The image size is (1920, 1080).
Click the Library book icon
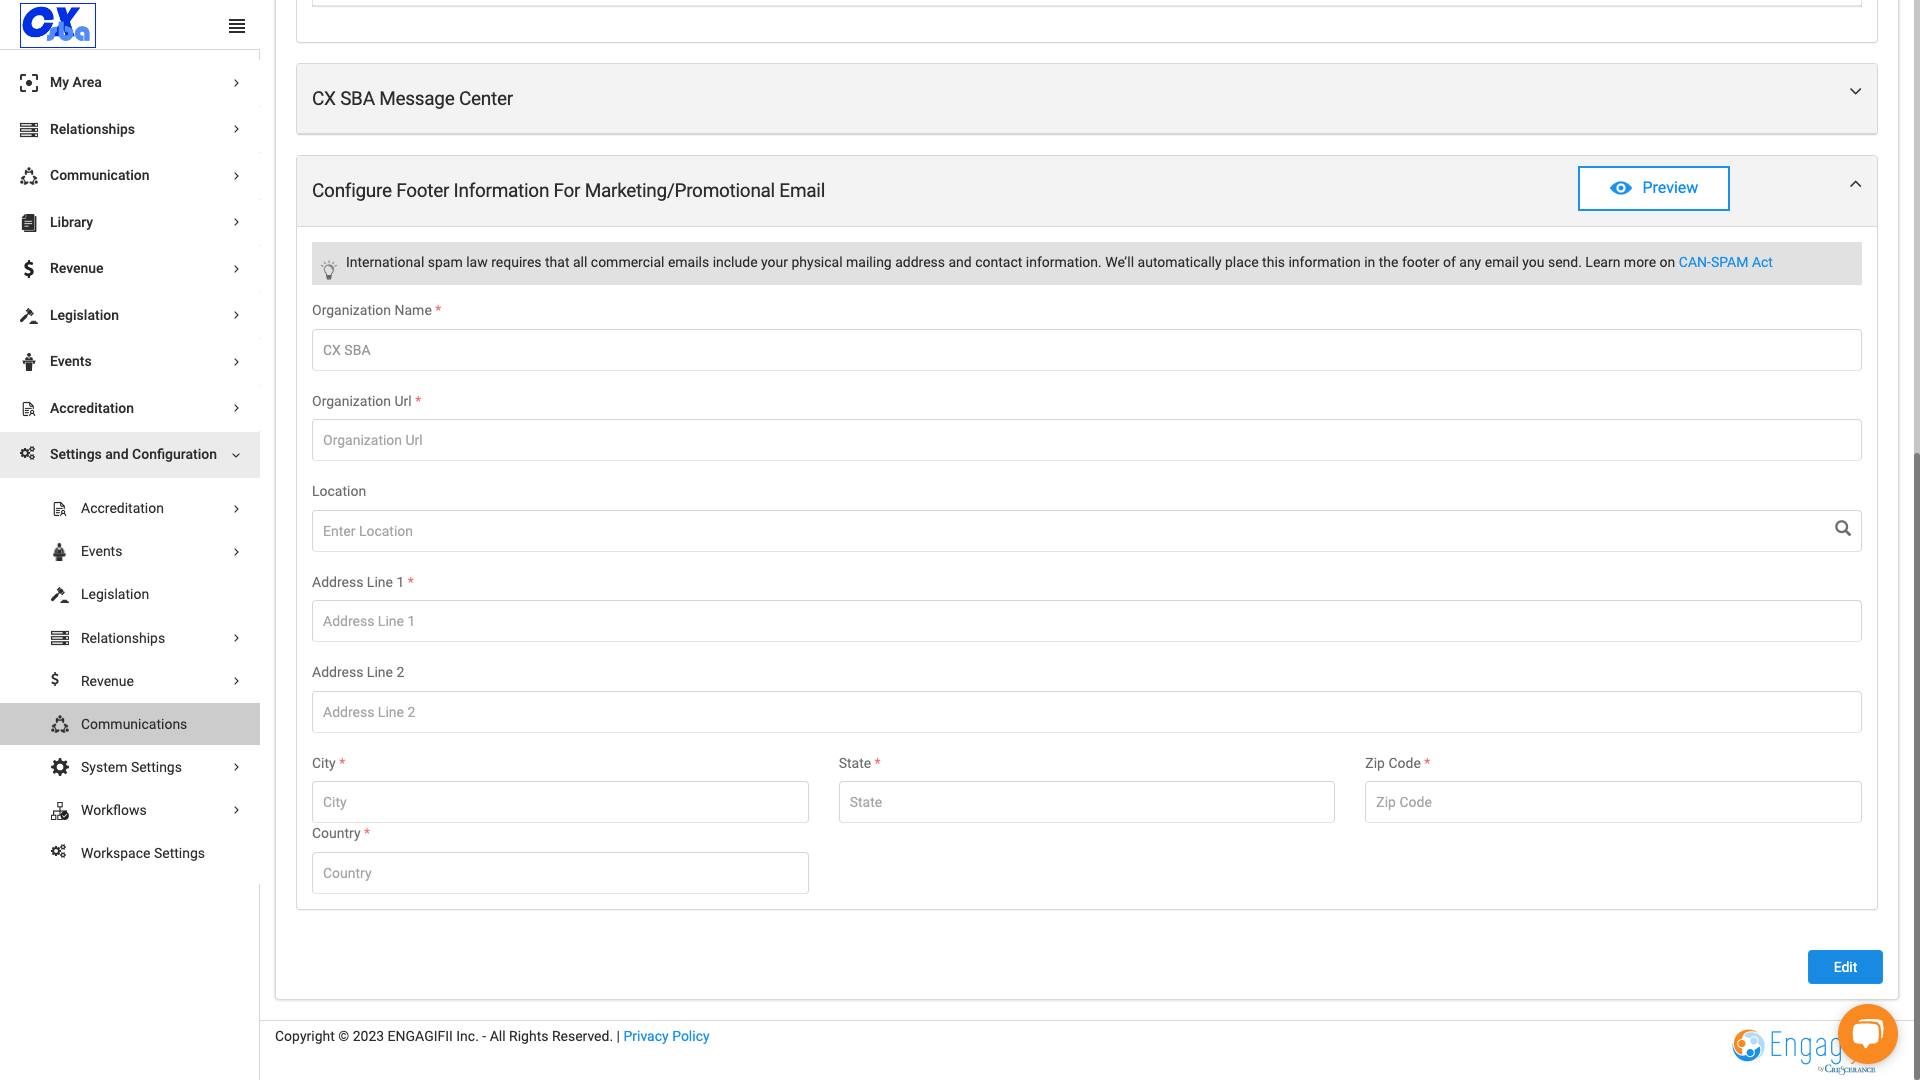pyautogui.click(x=29, y=222)
